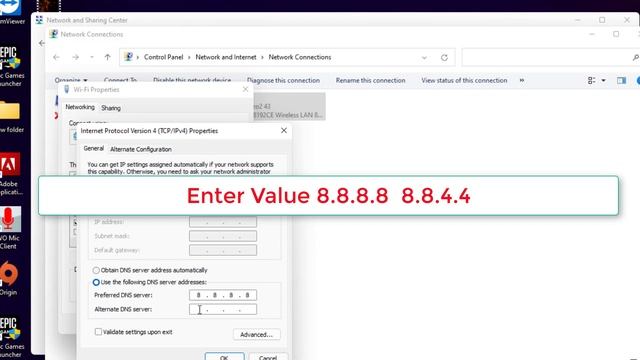Click the Alternate DNS server field

click(223, 309)
